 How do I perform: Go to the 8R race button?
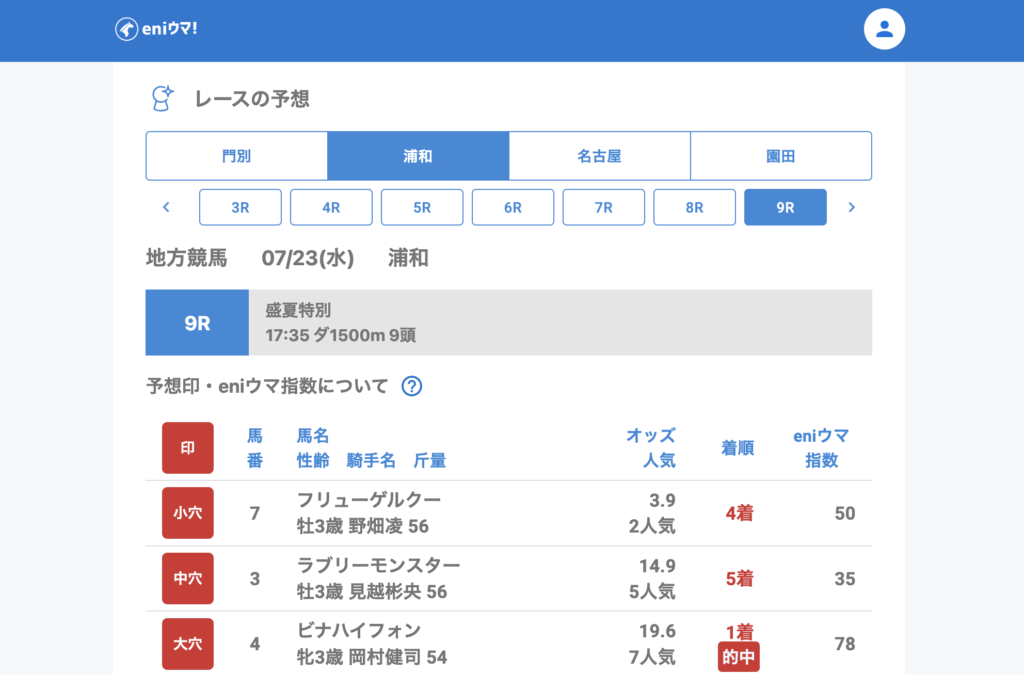point(694,207)
